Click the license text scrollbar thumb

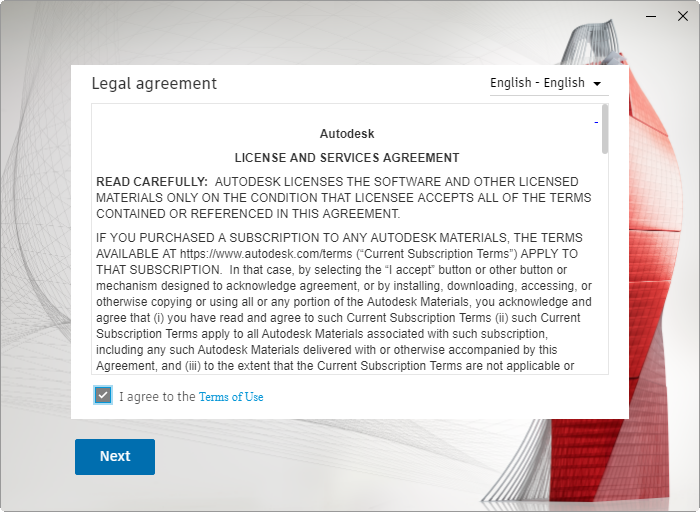tap(605, 129)
